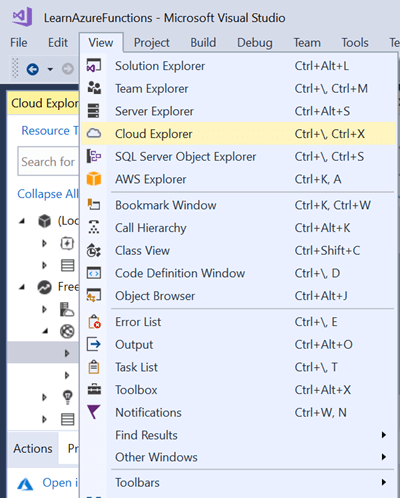The width and height of the screenshot is (400, 498).
Task: Click the Cloud Explorer panel title tab
Action: (x=43, y=103)
